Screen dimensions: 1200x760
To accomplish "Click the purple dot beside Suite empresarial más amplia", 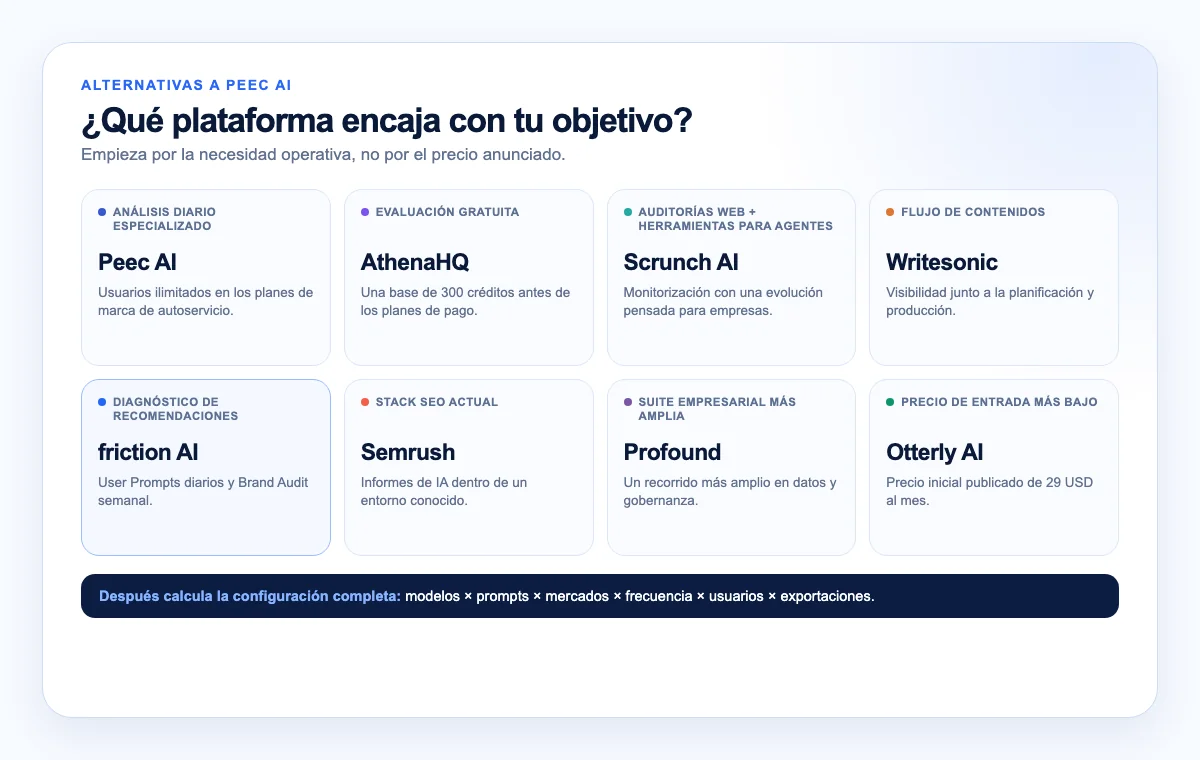I will point(628,402).
